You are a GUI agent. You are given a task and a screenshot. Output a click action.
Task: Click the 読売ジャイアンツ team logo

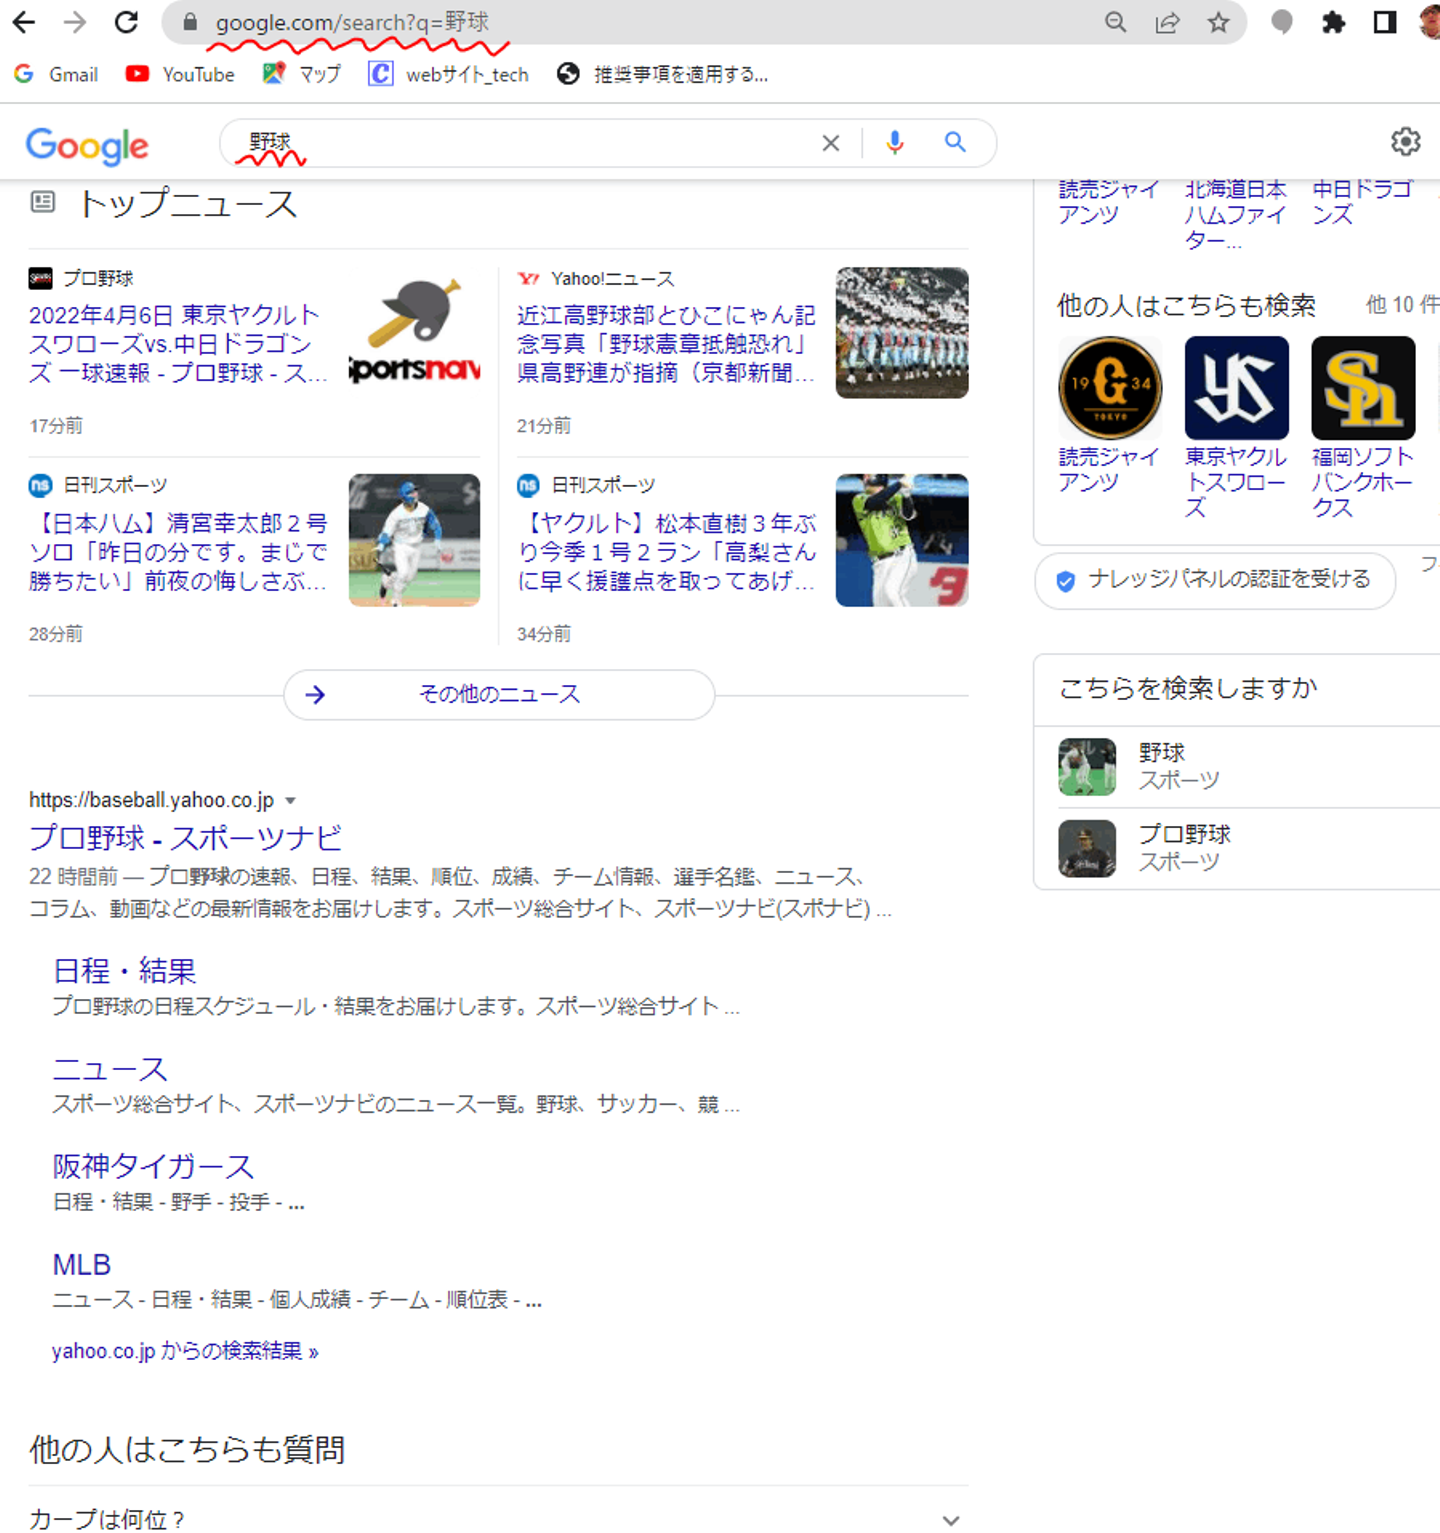coord(1110,388)
